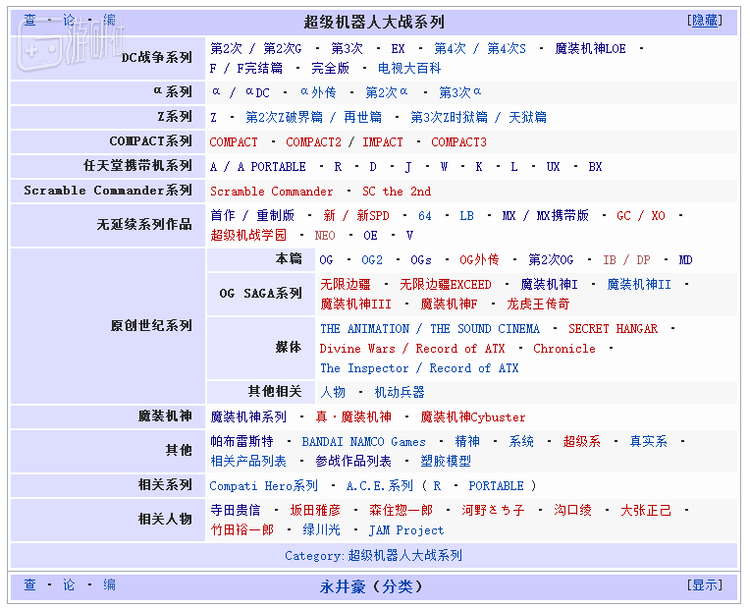The image size is (750, 610).
Task: Open the 超级机器人大战系列 title link
Action: pyautogui.click(x=374, y=22)
